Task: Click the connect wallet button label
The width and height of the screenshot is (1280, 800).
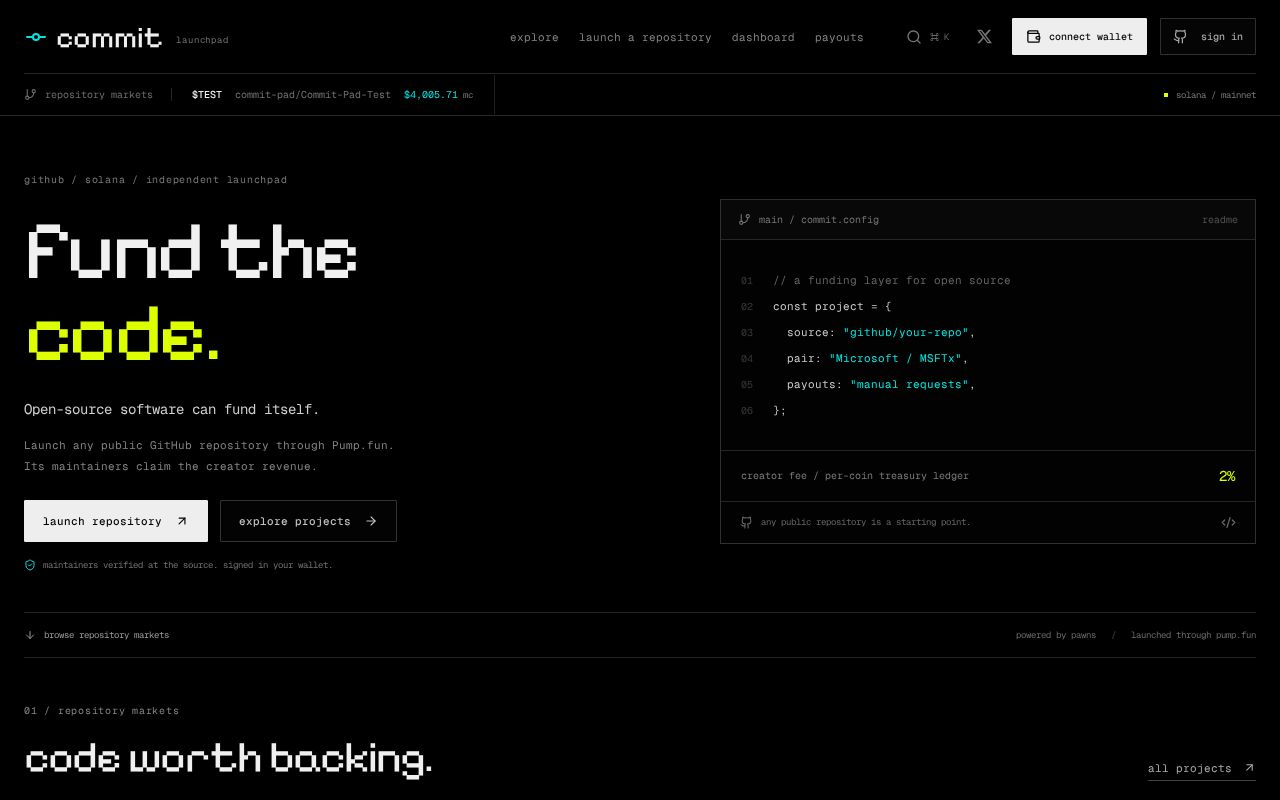Action: tap(1091, 37)
